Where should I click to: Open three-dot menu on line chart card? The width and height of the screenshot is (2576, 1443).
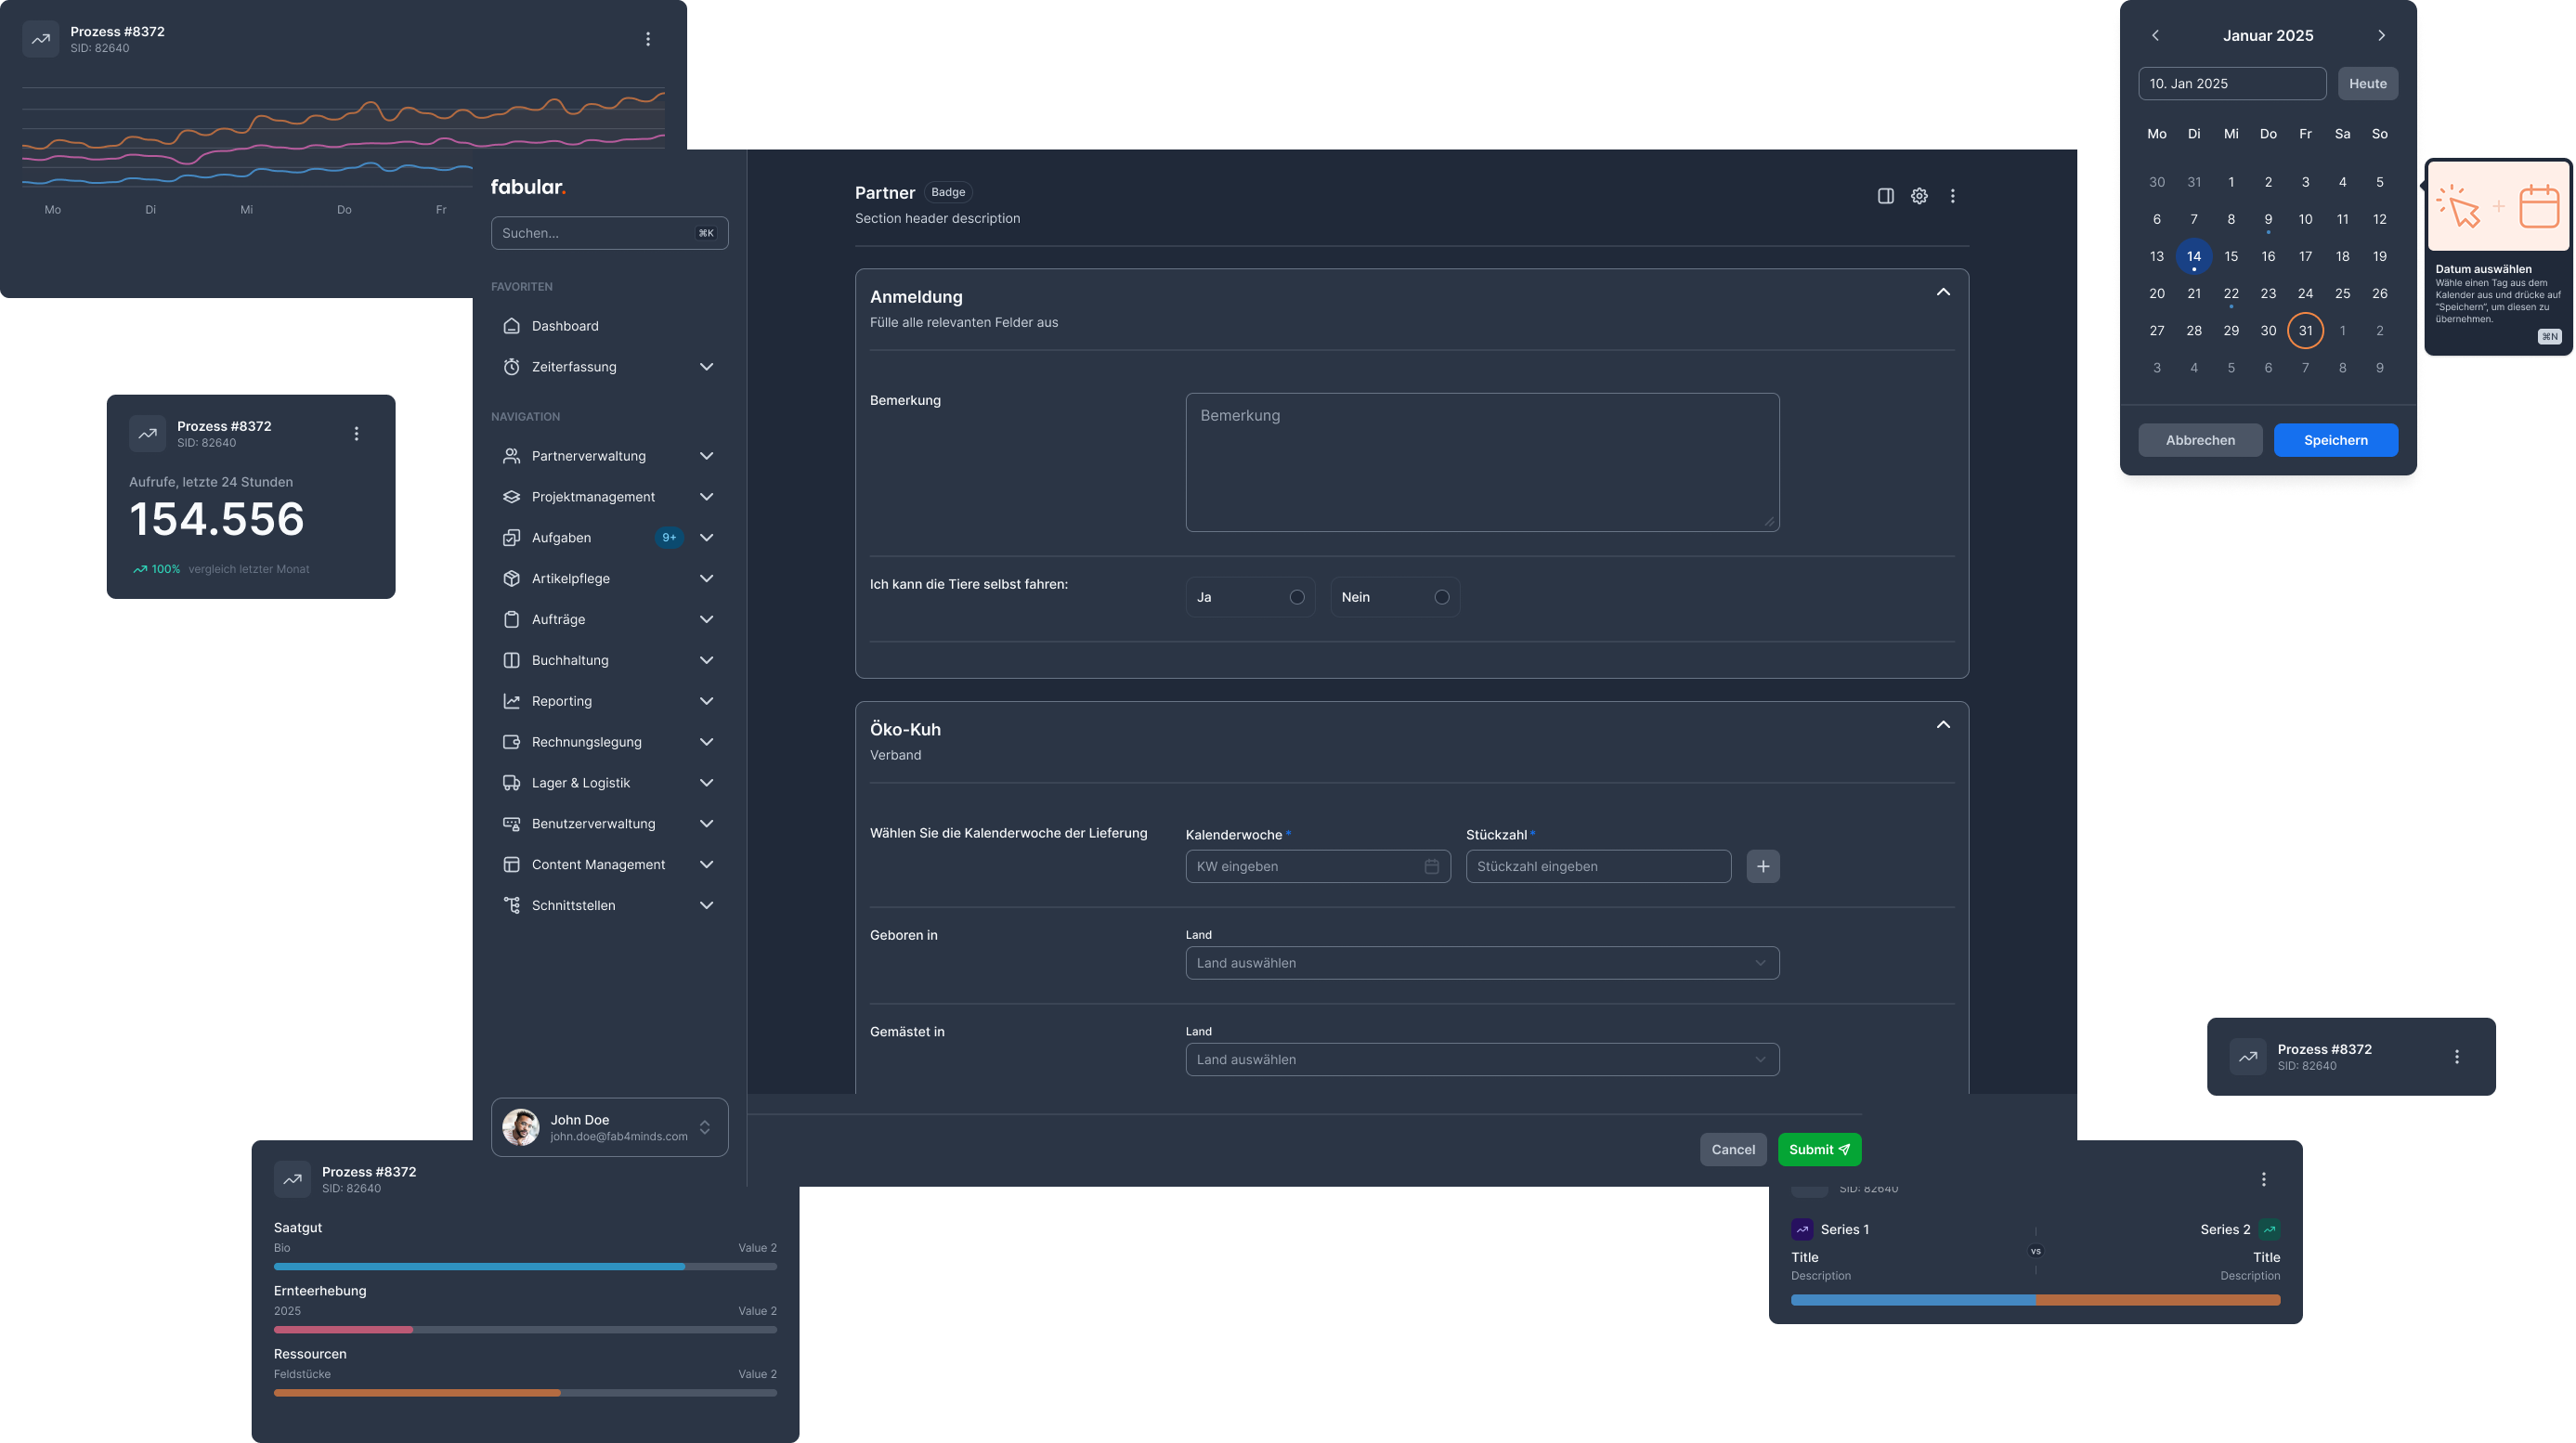click(x=648, y=39)
